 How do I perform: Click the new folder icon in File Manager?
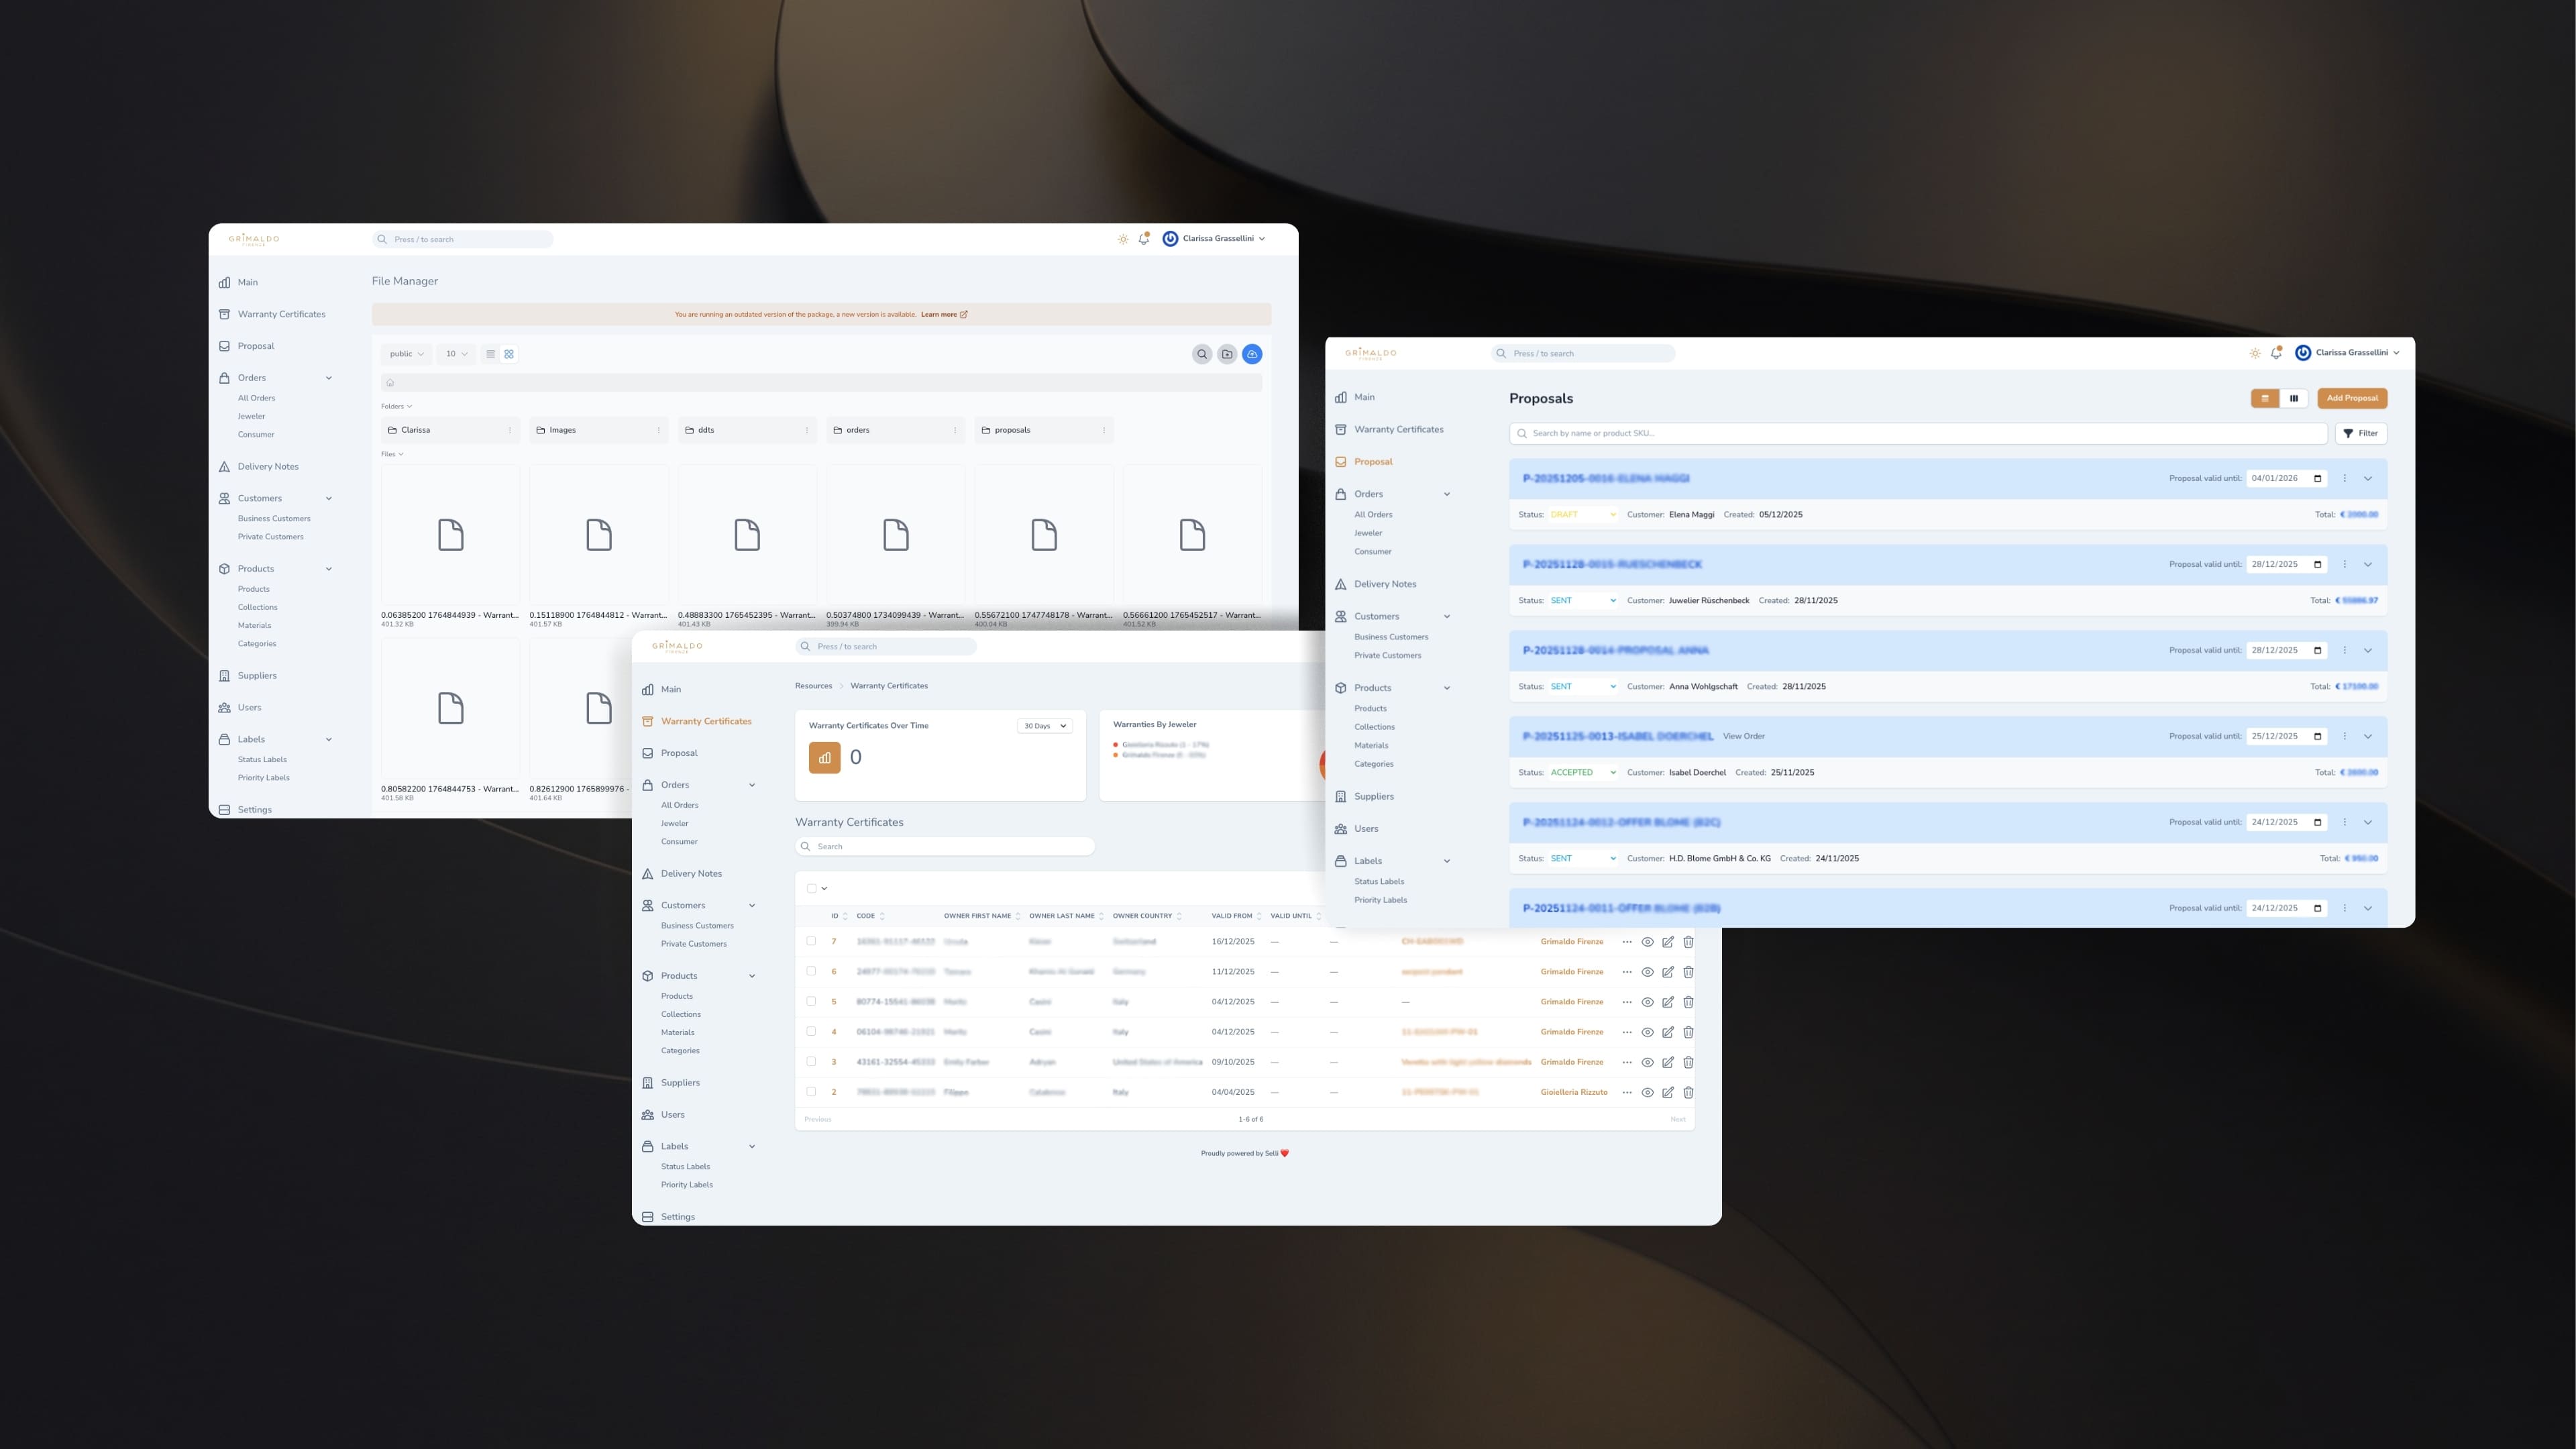coord(1227,354)
